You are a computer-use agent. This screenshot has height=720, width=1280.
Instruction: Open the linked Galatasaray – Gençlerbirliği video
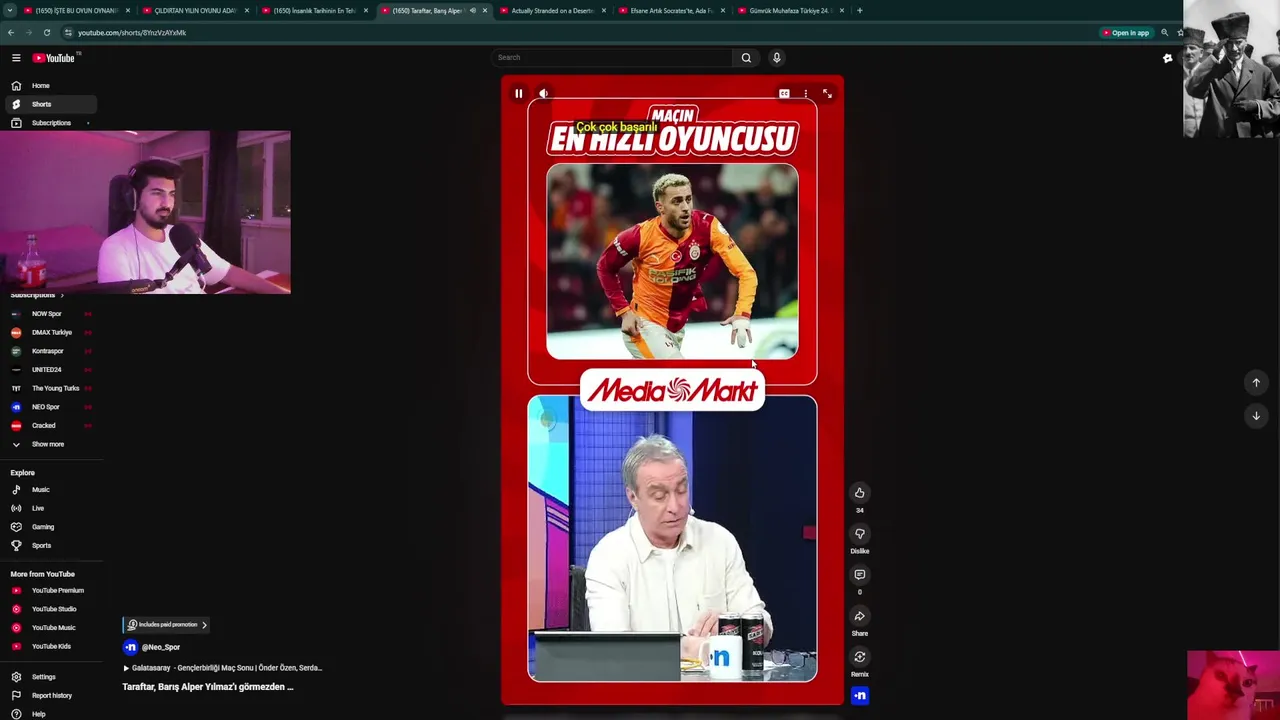[222, 668]
